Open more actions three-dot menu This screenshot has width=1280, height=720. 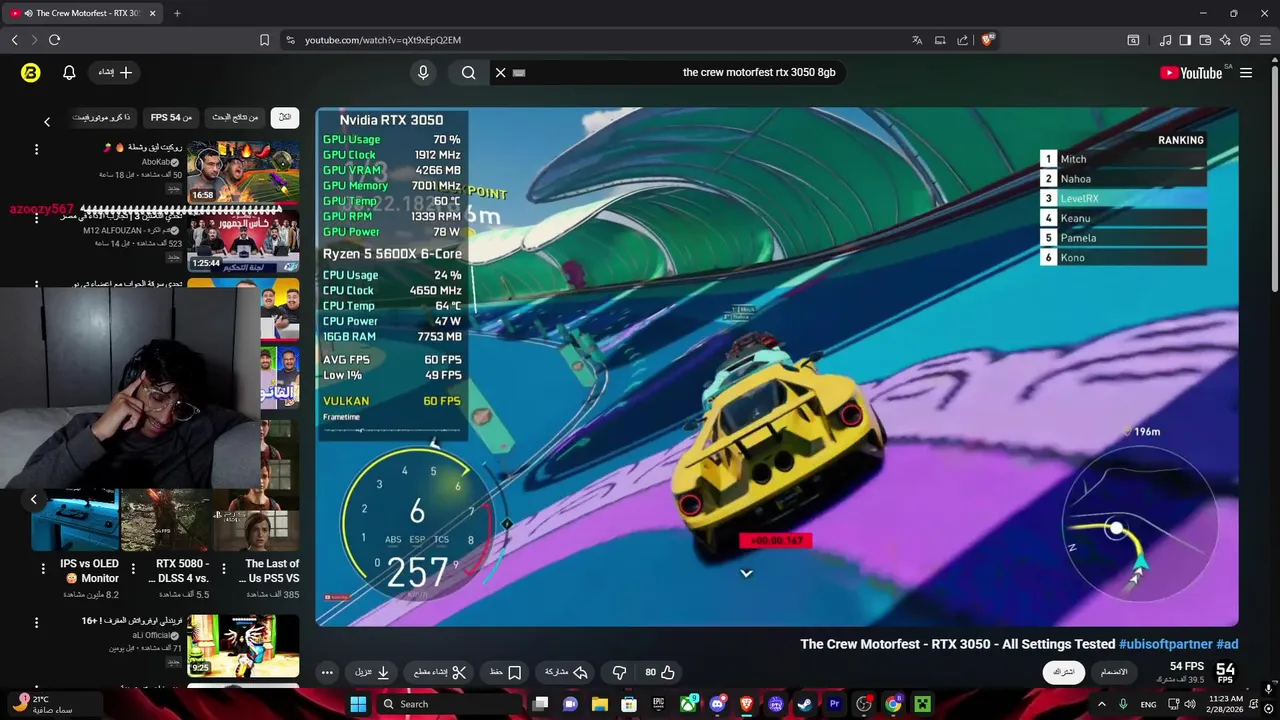(327, 672)
